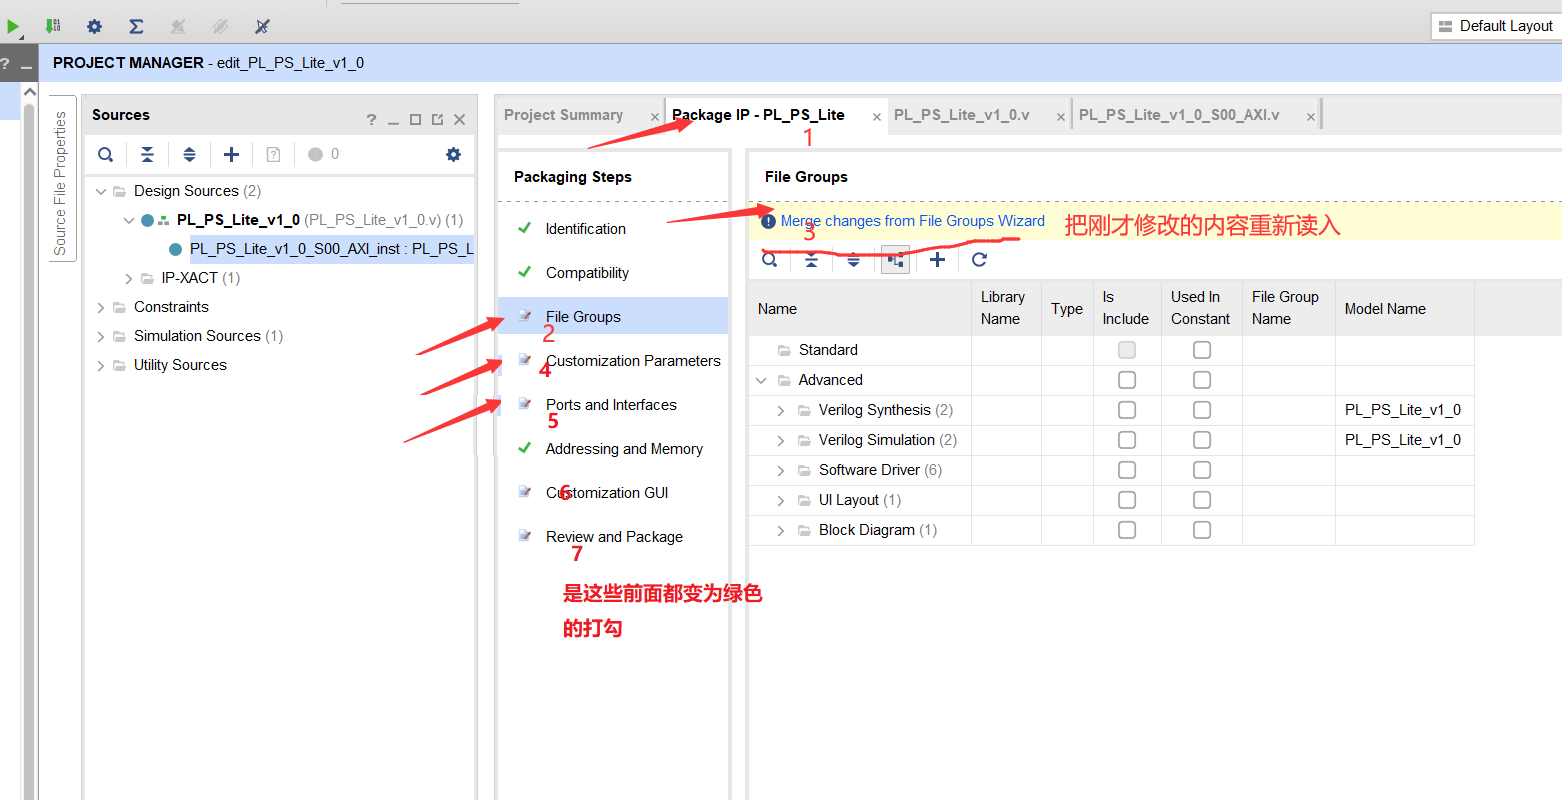
Task: Expand all items in the Sources panel
Action: coord(189,154)
